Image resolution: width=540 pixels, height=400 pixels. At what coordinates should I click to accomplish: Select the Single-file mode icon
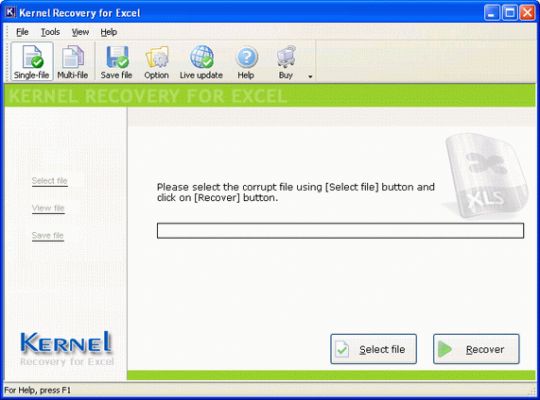32,61
